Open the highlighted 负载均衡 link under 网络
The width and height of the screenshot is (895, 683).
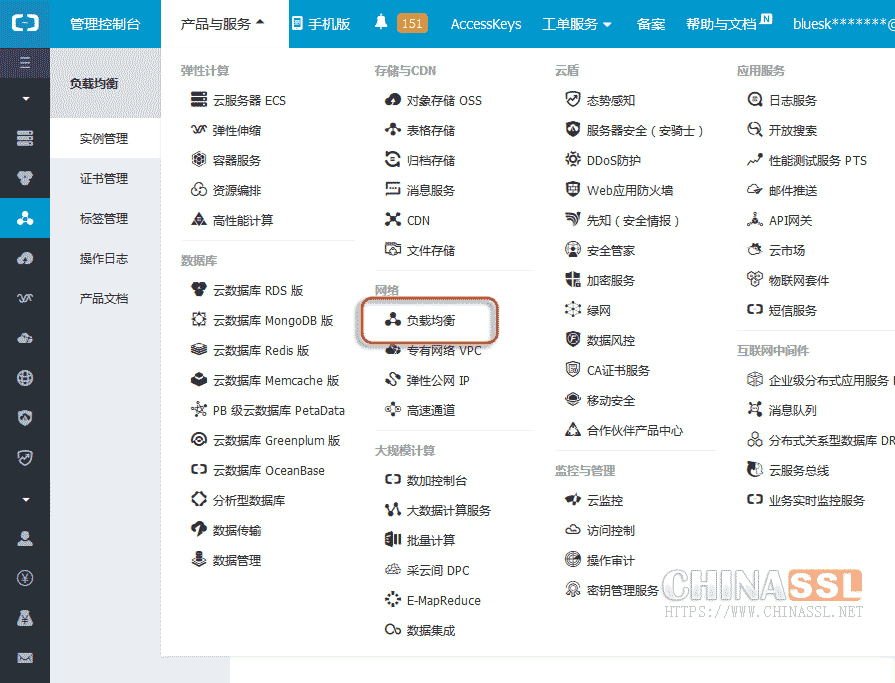coord(430,321)
